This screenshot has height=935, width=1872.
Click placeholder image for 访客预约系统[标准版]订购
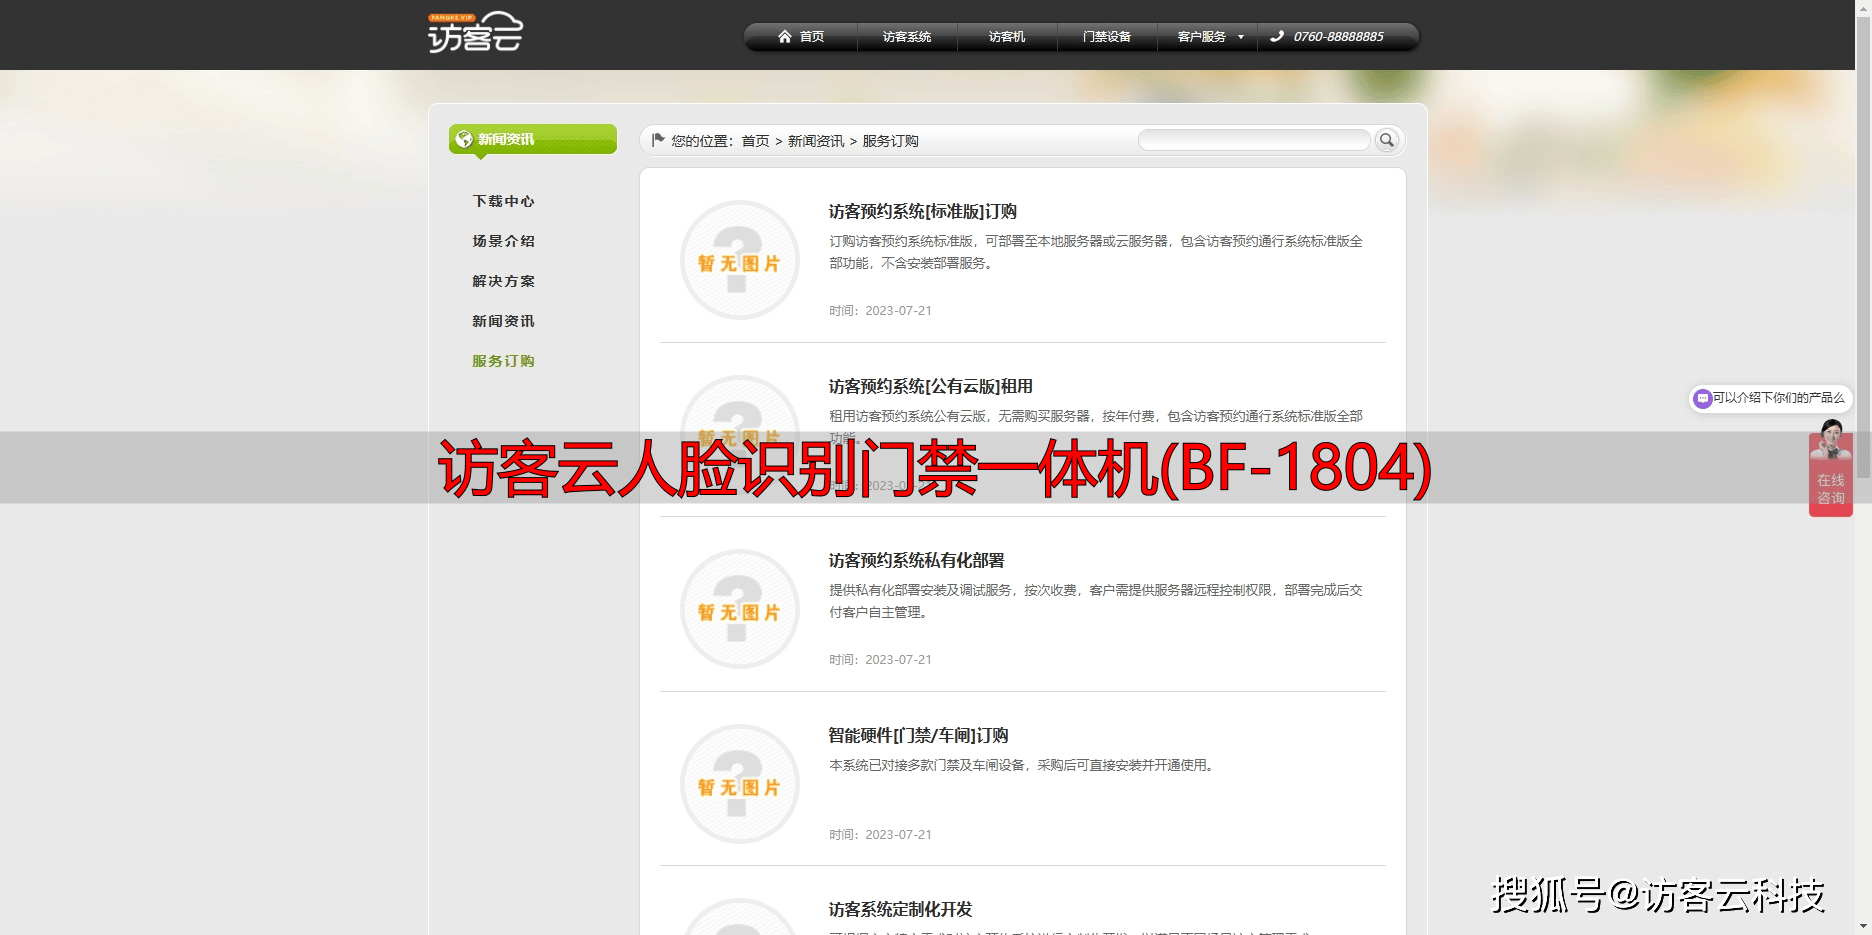(x=739, y=260)
